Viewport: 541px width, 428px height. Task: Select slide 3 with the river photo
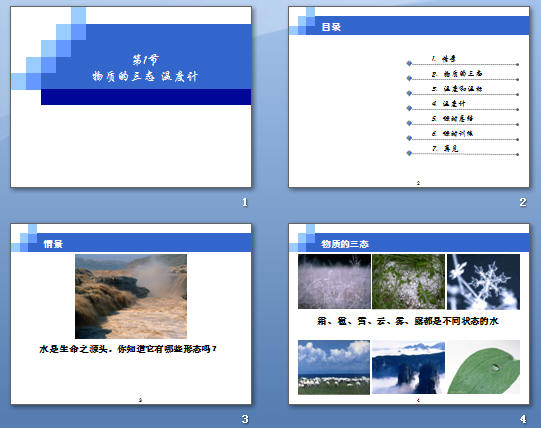point(131,314)
